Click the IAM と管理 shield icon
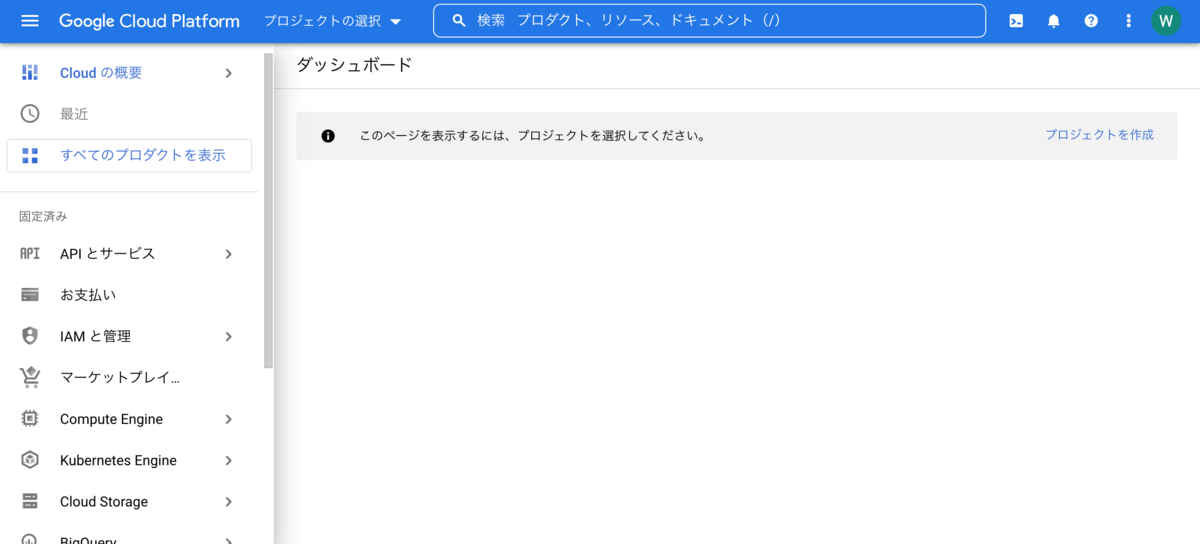 pyautogui.click(x=30, y=336)
